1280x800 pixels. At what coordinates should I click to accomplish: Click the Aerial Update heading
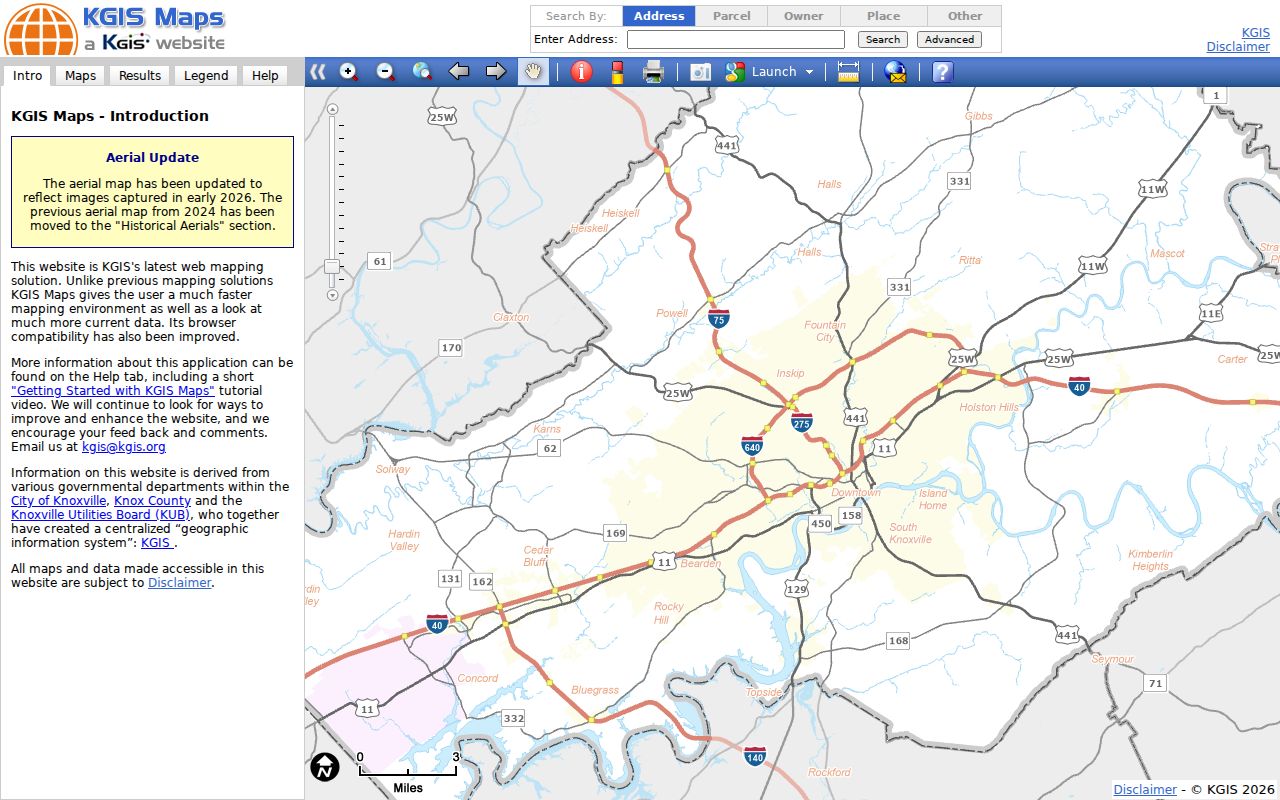(152, 158)
